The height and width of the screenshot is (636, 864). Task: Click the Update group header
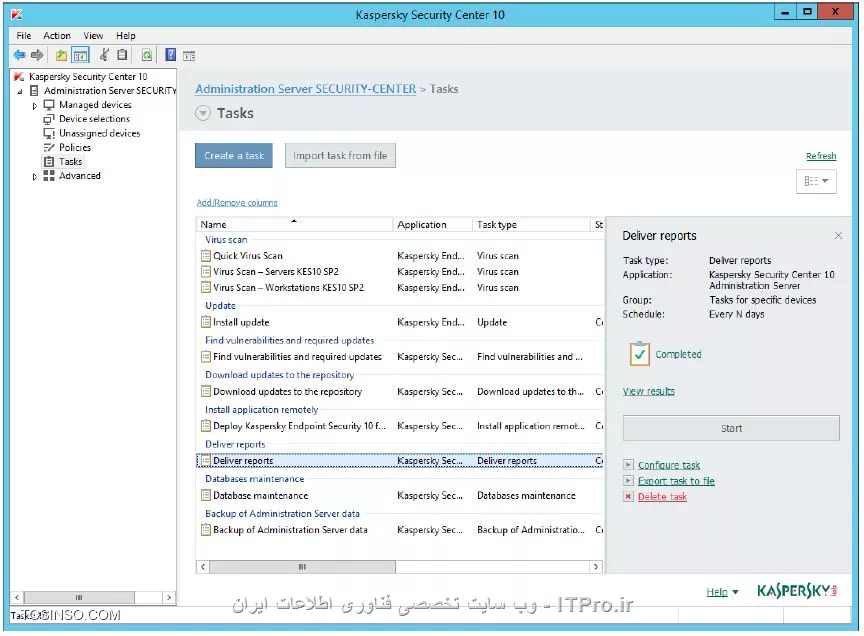coord(220,306)
